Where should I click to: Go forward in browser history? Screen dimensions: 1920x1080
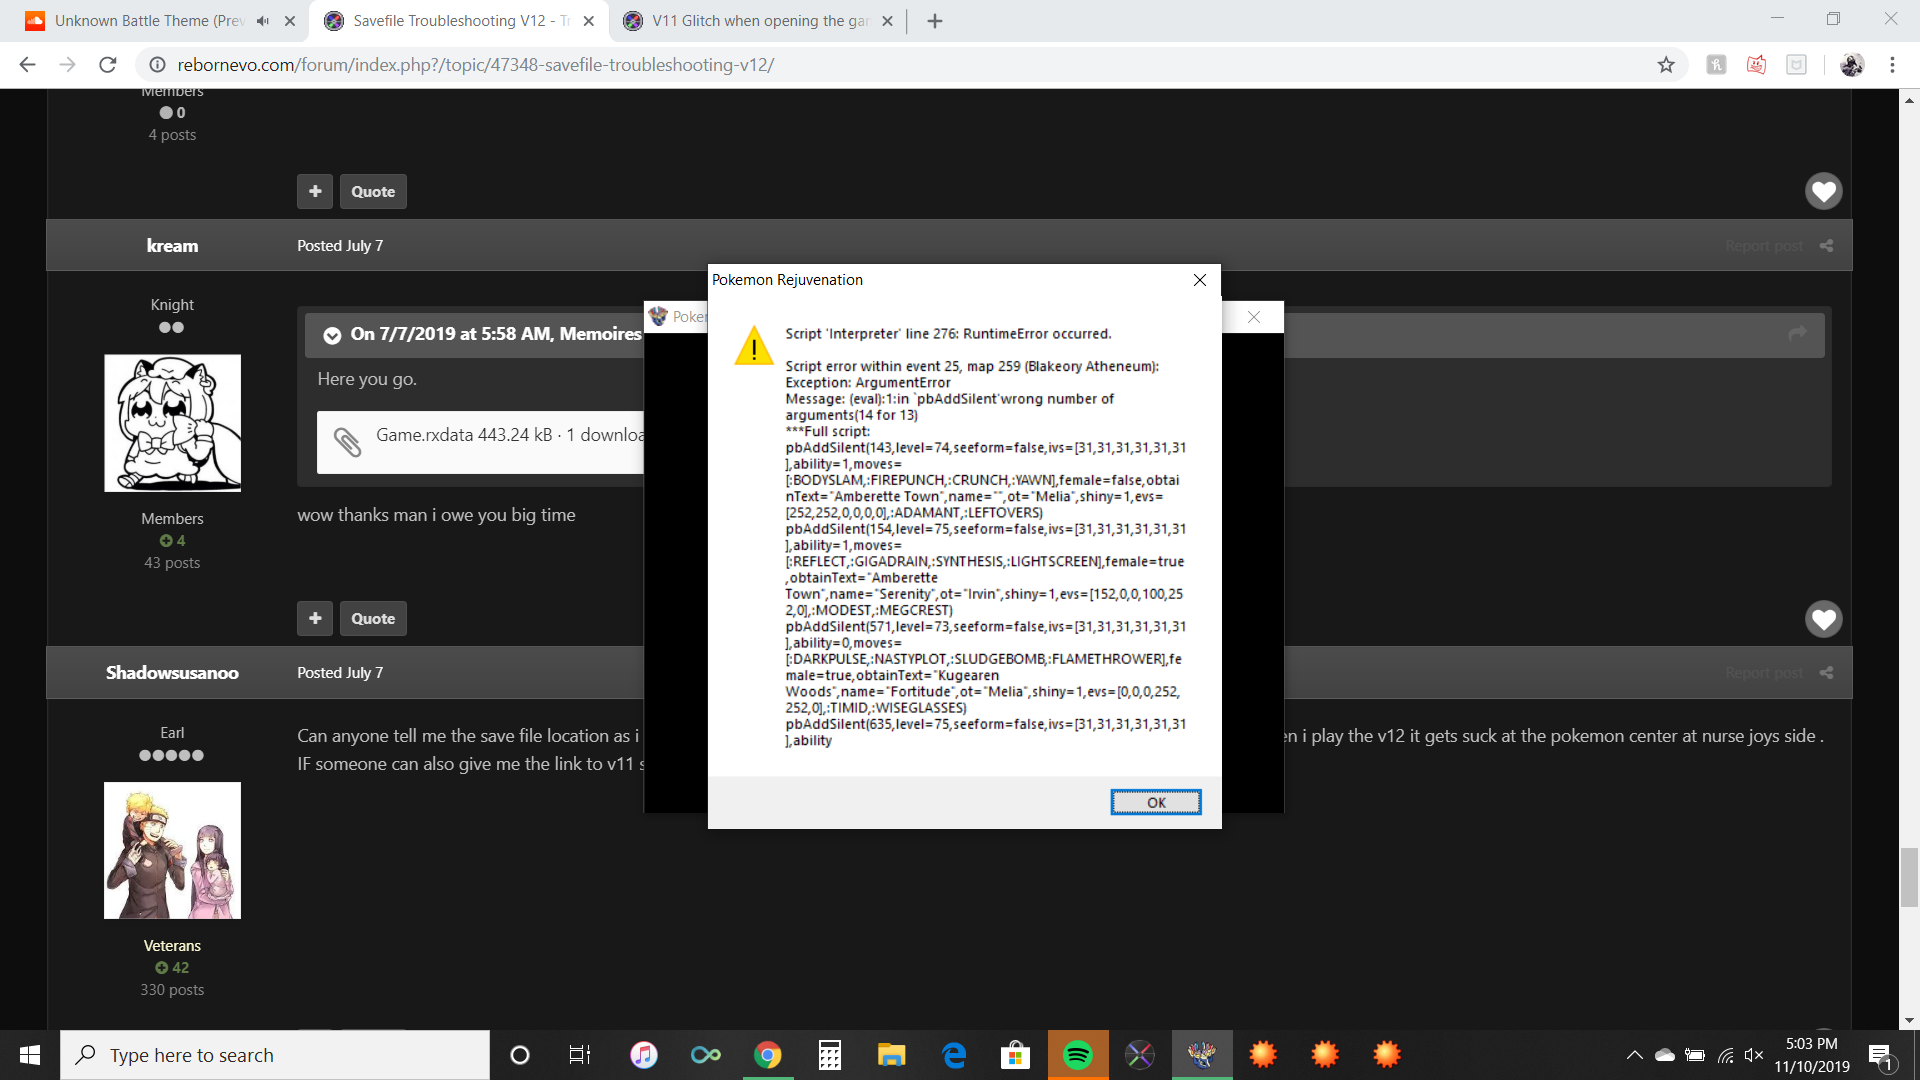pyautogui.click(x=67, y=65)
